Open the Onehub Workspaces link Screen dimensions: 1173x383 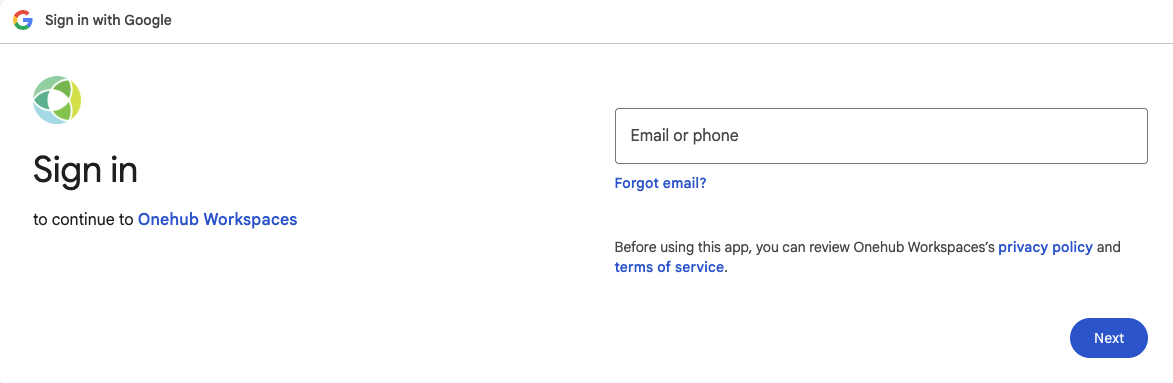[218, 219]
